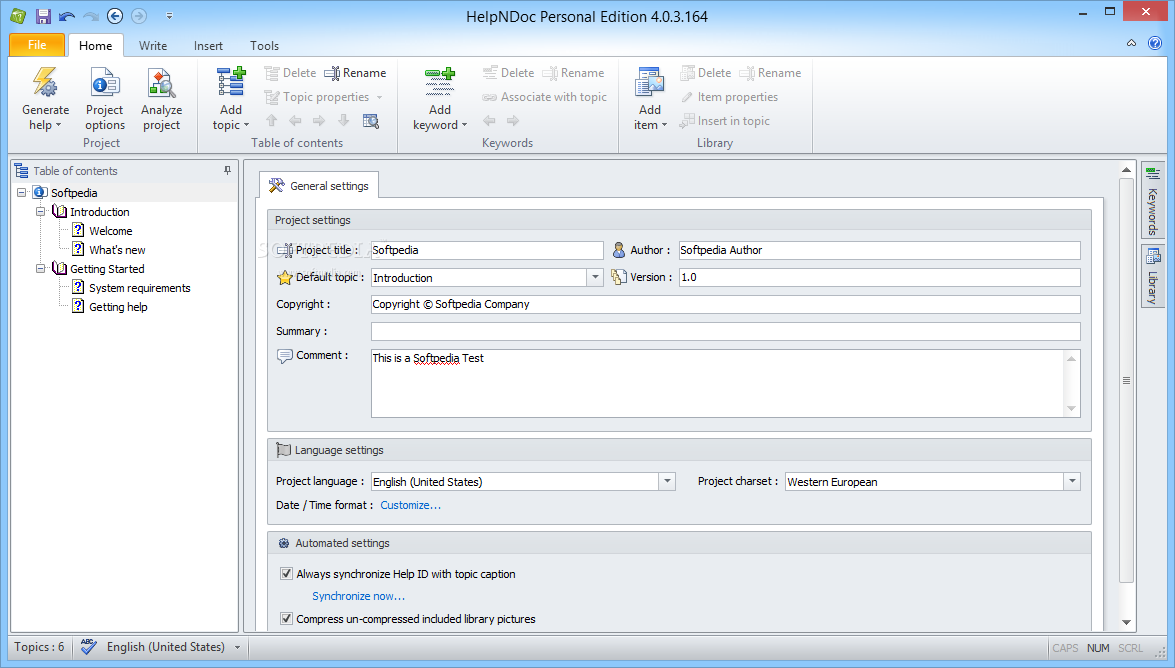Open the Keywords side panel tab
Screen dimensions: 1175x668
(1153, 201)
